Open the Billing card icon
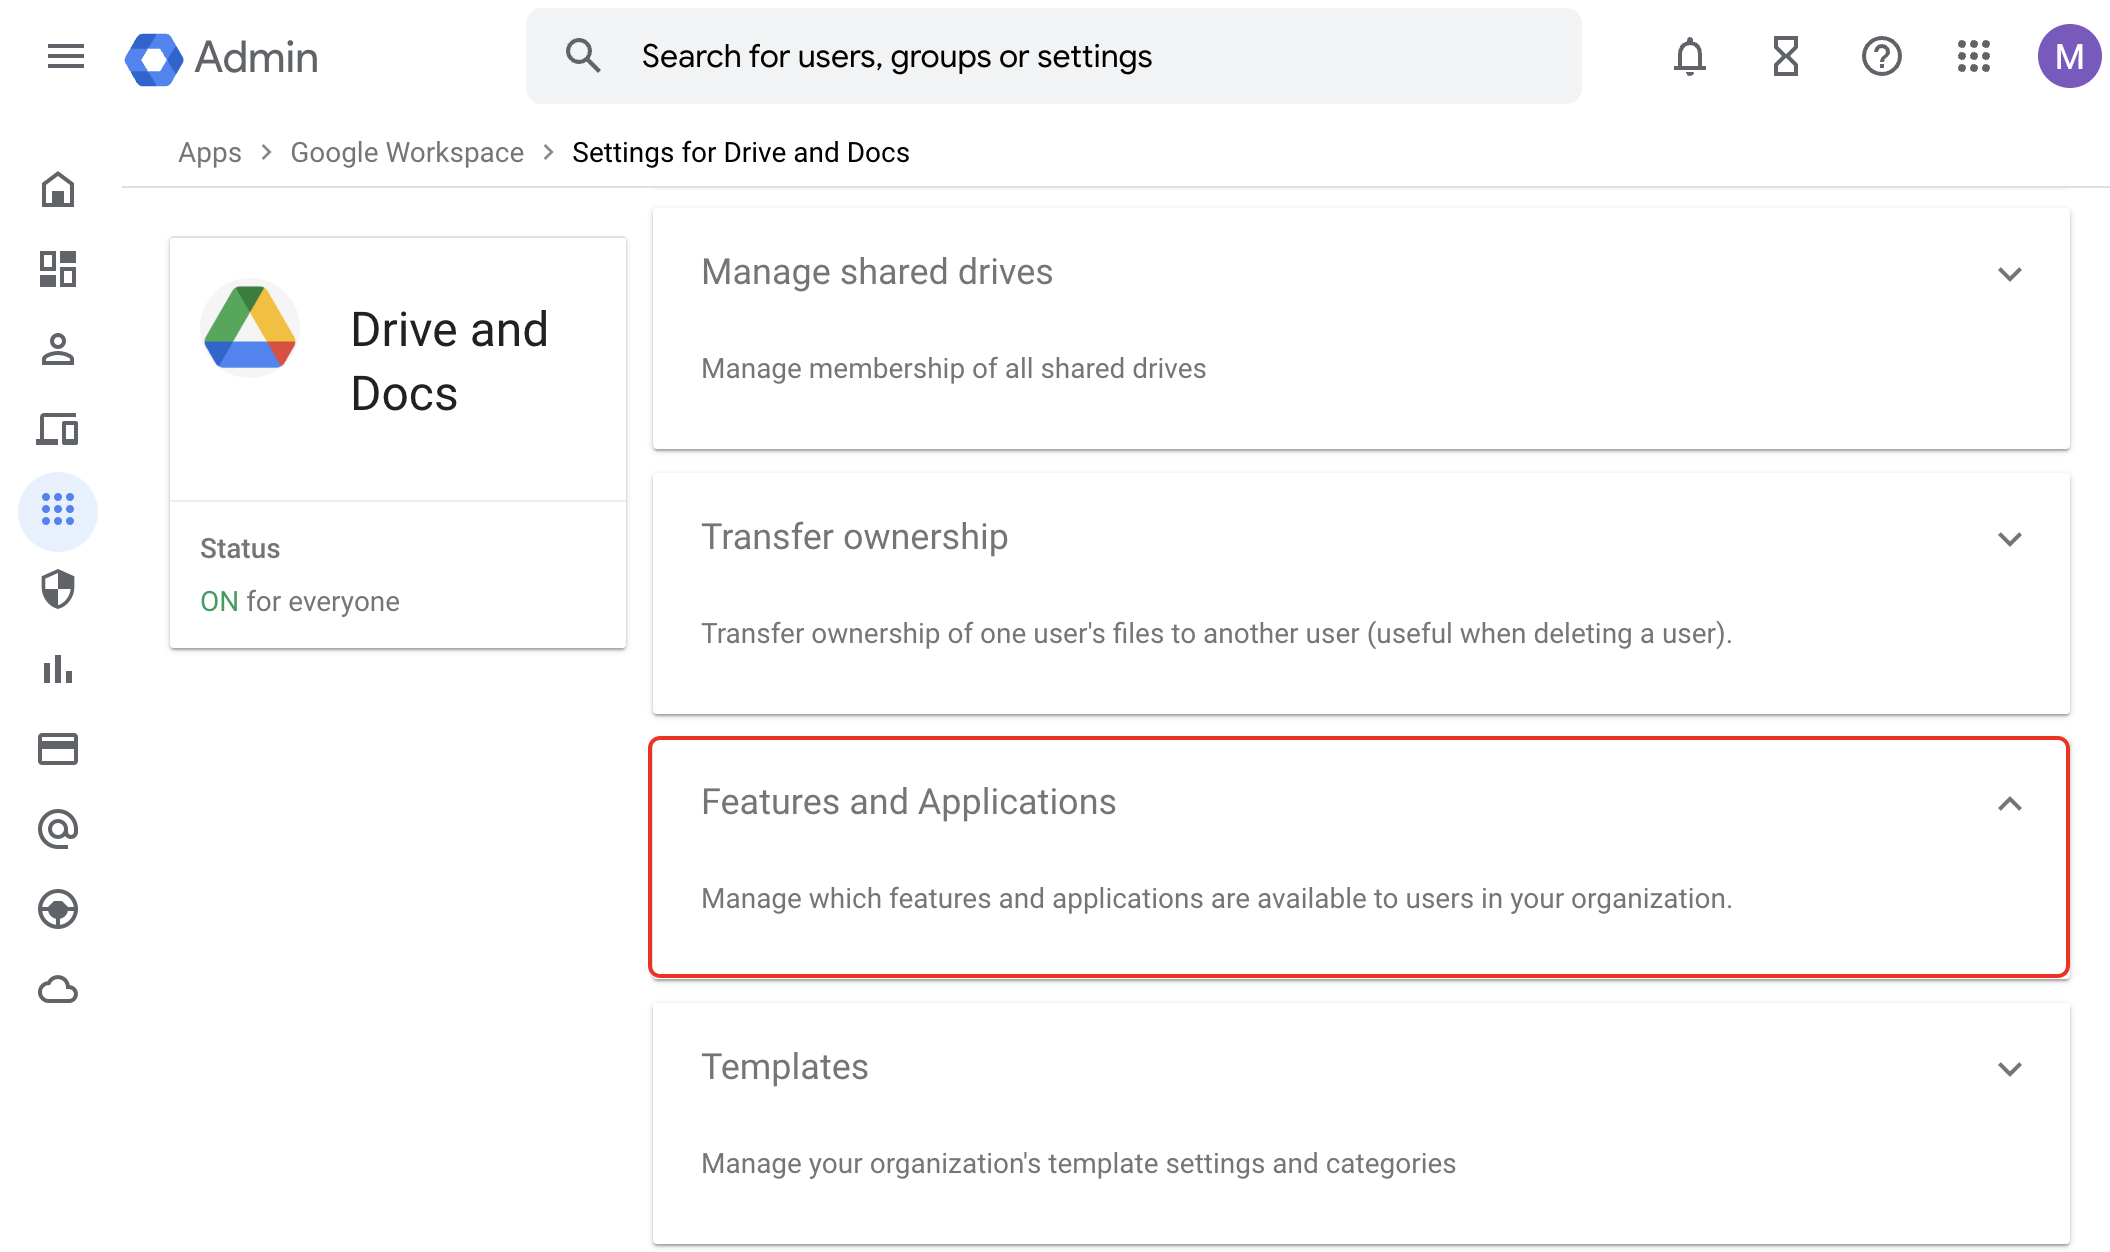The image size is (2110, 1252). (58, 749)
